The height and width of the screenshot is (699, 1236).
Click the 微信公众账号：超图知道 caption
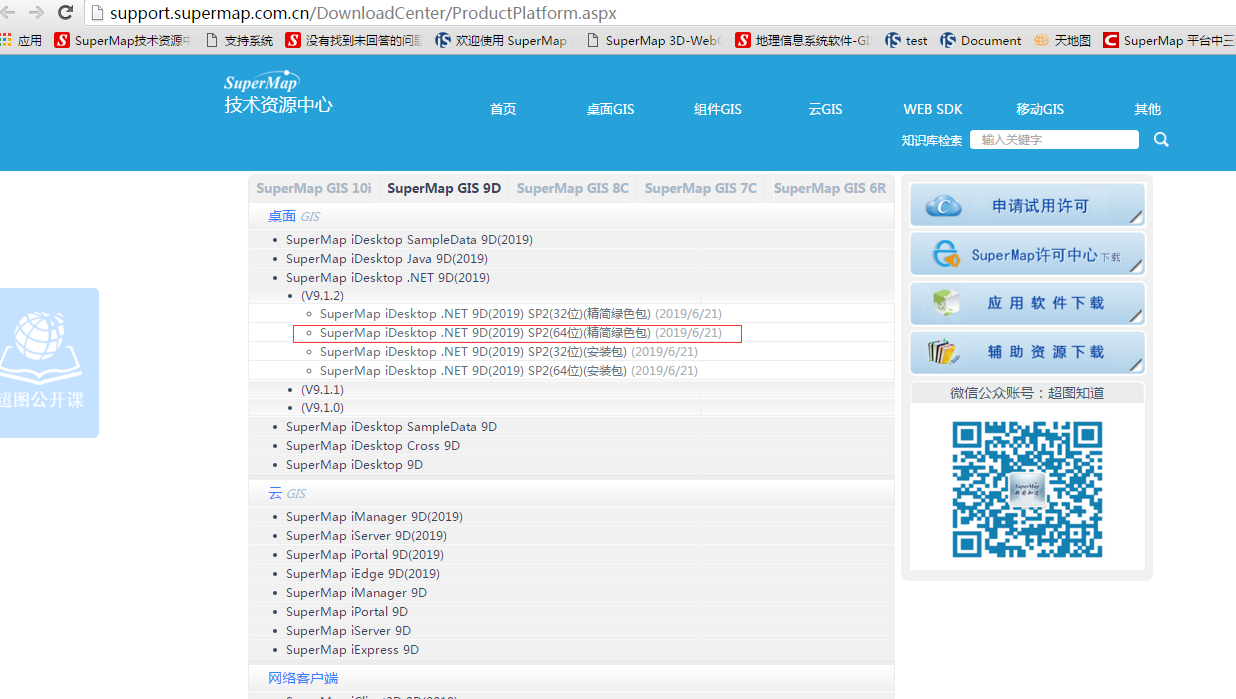tap(1027, 393)
